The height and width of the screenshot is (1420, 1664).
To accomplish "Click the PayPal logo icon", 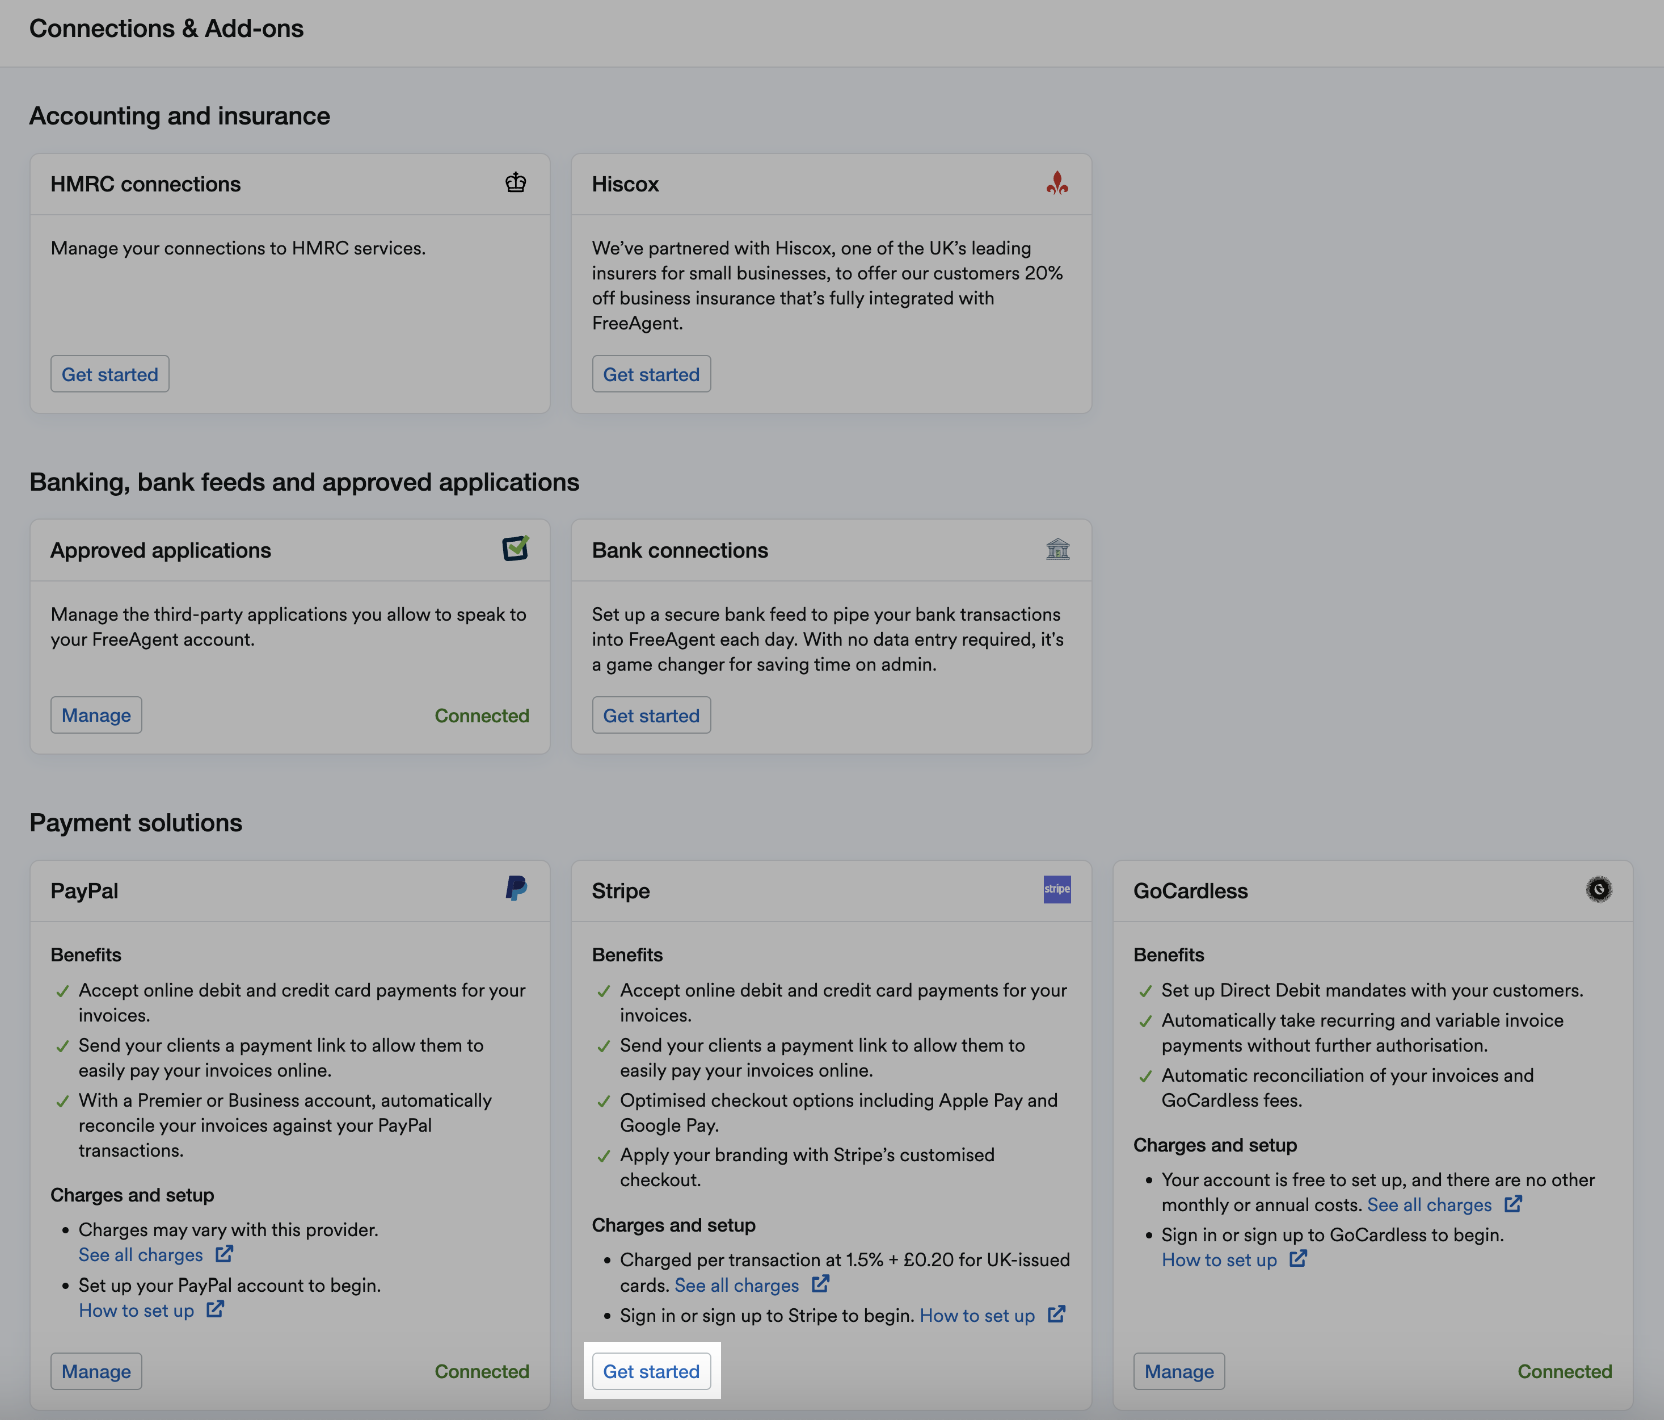I will [516, 889].
